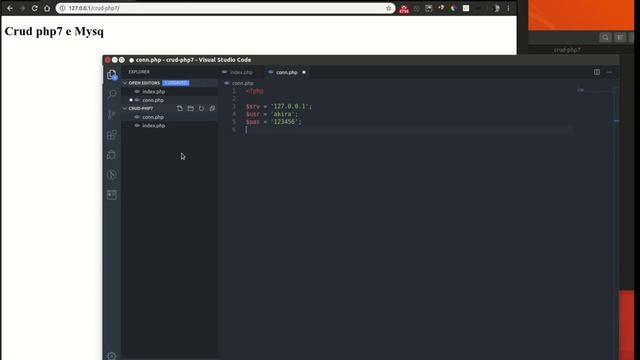The width and height of the screenshot is (640, 360).
Task: Click the $pas line with '123456'
Action: (273, 122)
